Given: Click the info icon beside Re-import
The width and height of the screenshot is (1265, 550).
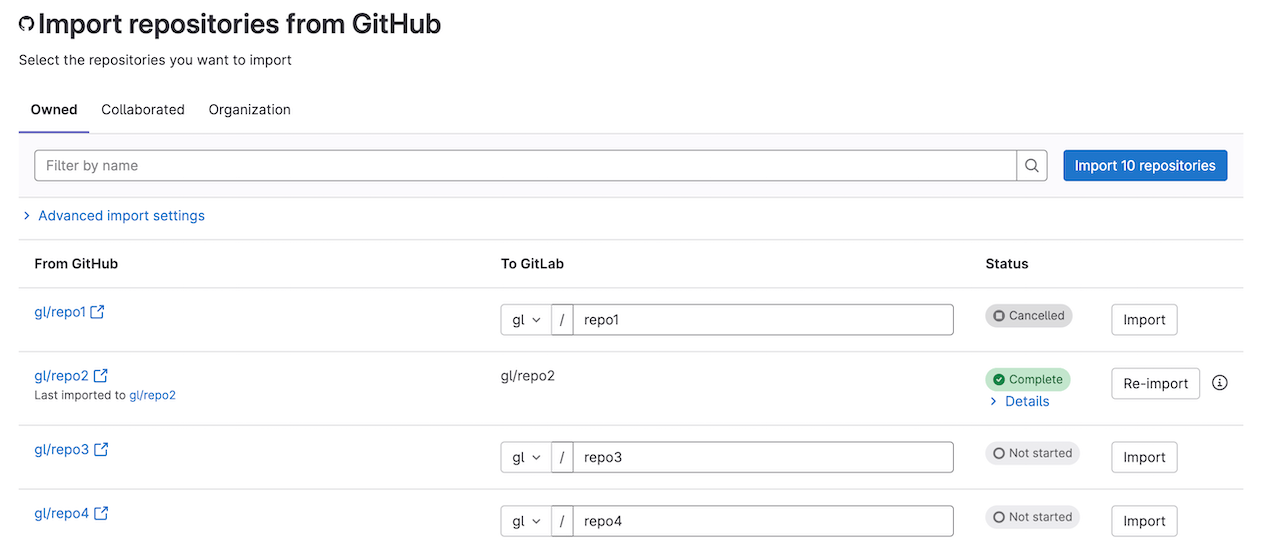Looking at the screenshot, I should click(1219, 383).
